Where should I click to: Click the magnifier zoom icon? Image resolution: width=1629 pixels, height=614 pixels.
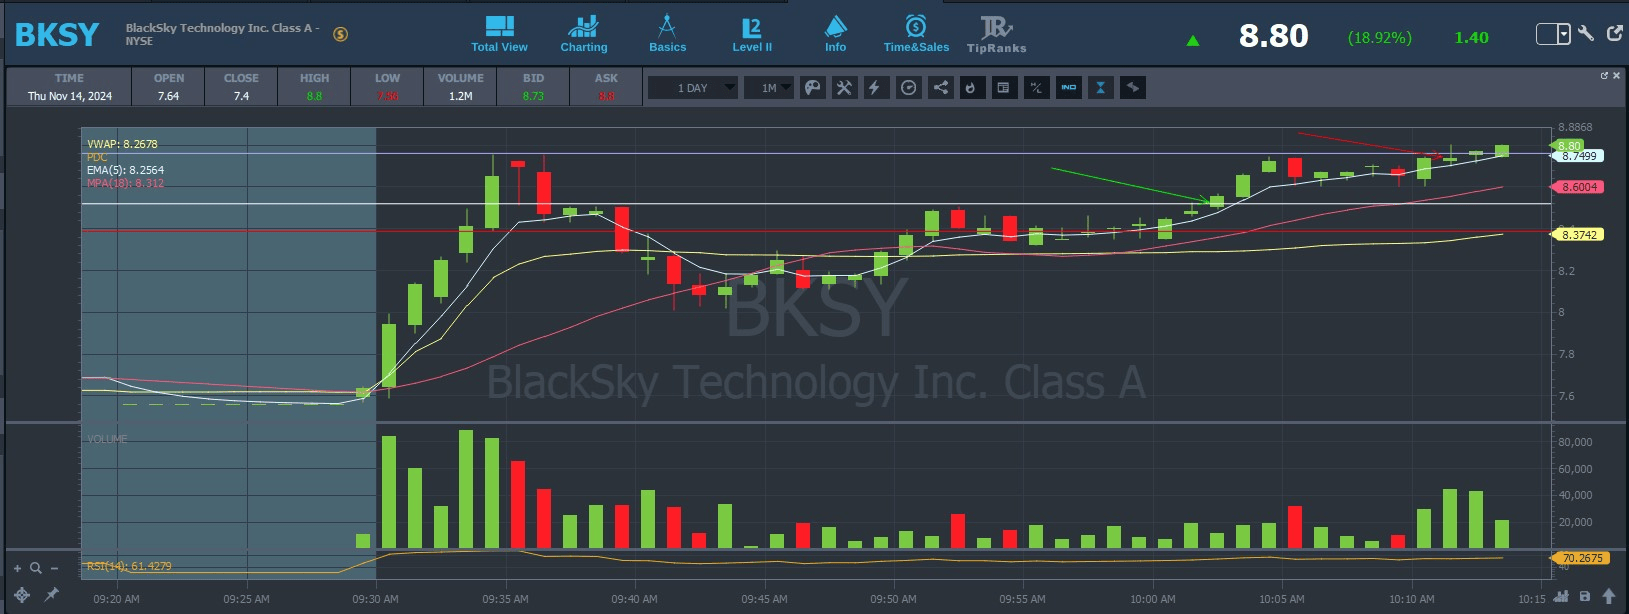36,568
